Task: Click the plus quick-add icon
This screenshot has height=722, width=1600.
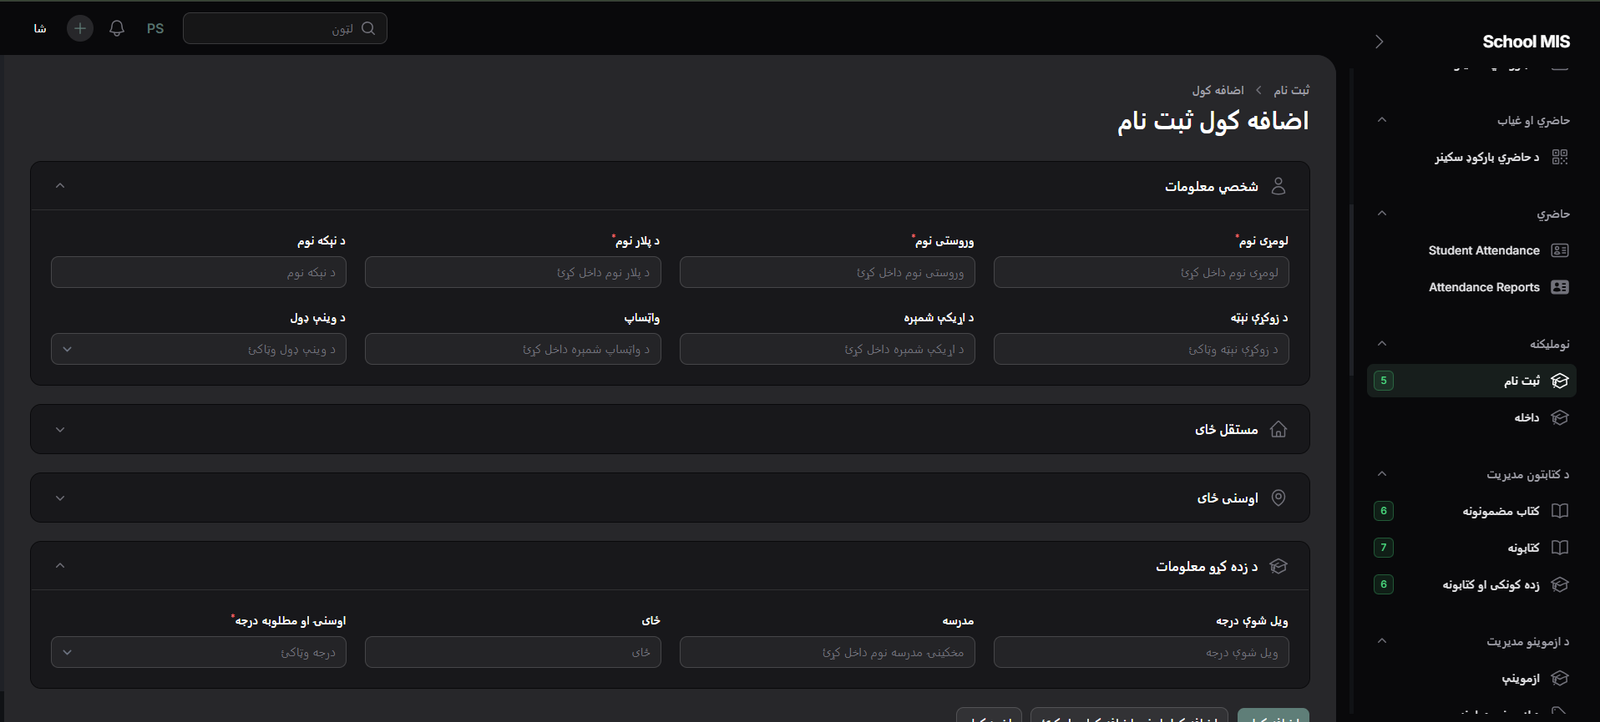Action: tap(80, 28)
